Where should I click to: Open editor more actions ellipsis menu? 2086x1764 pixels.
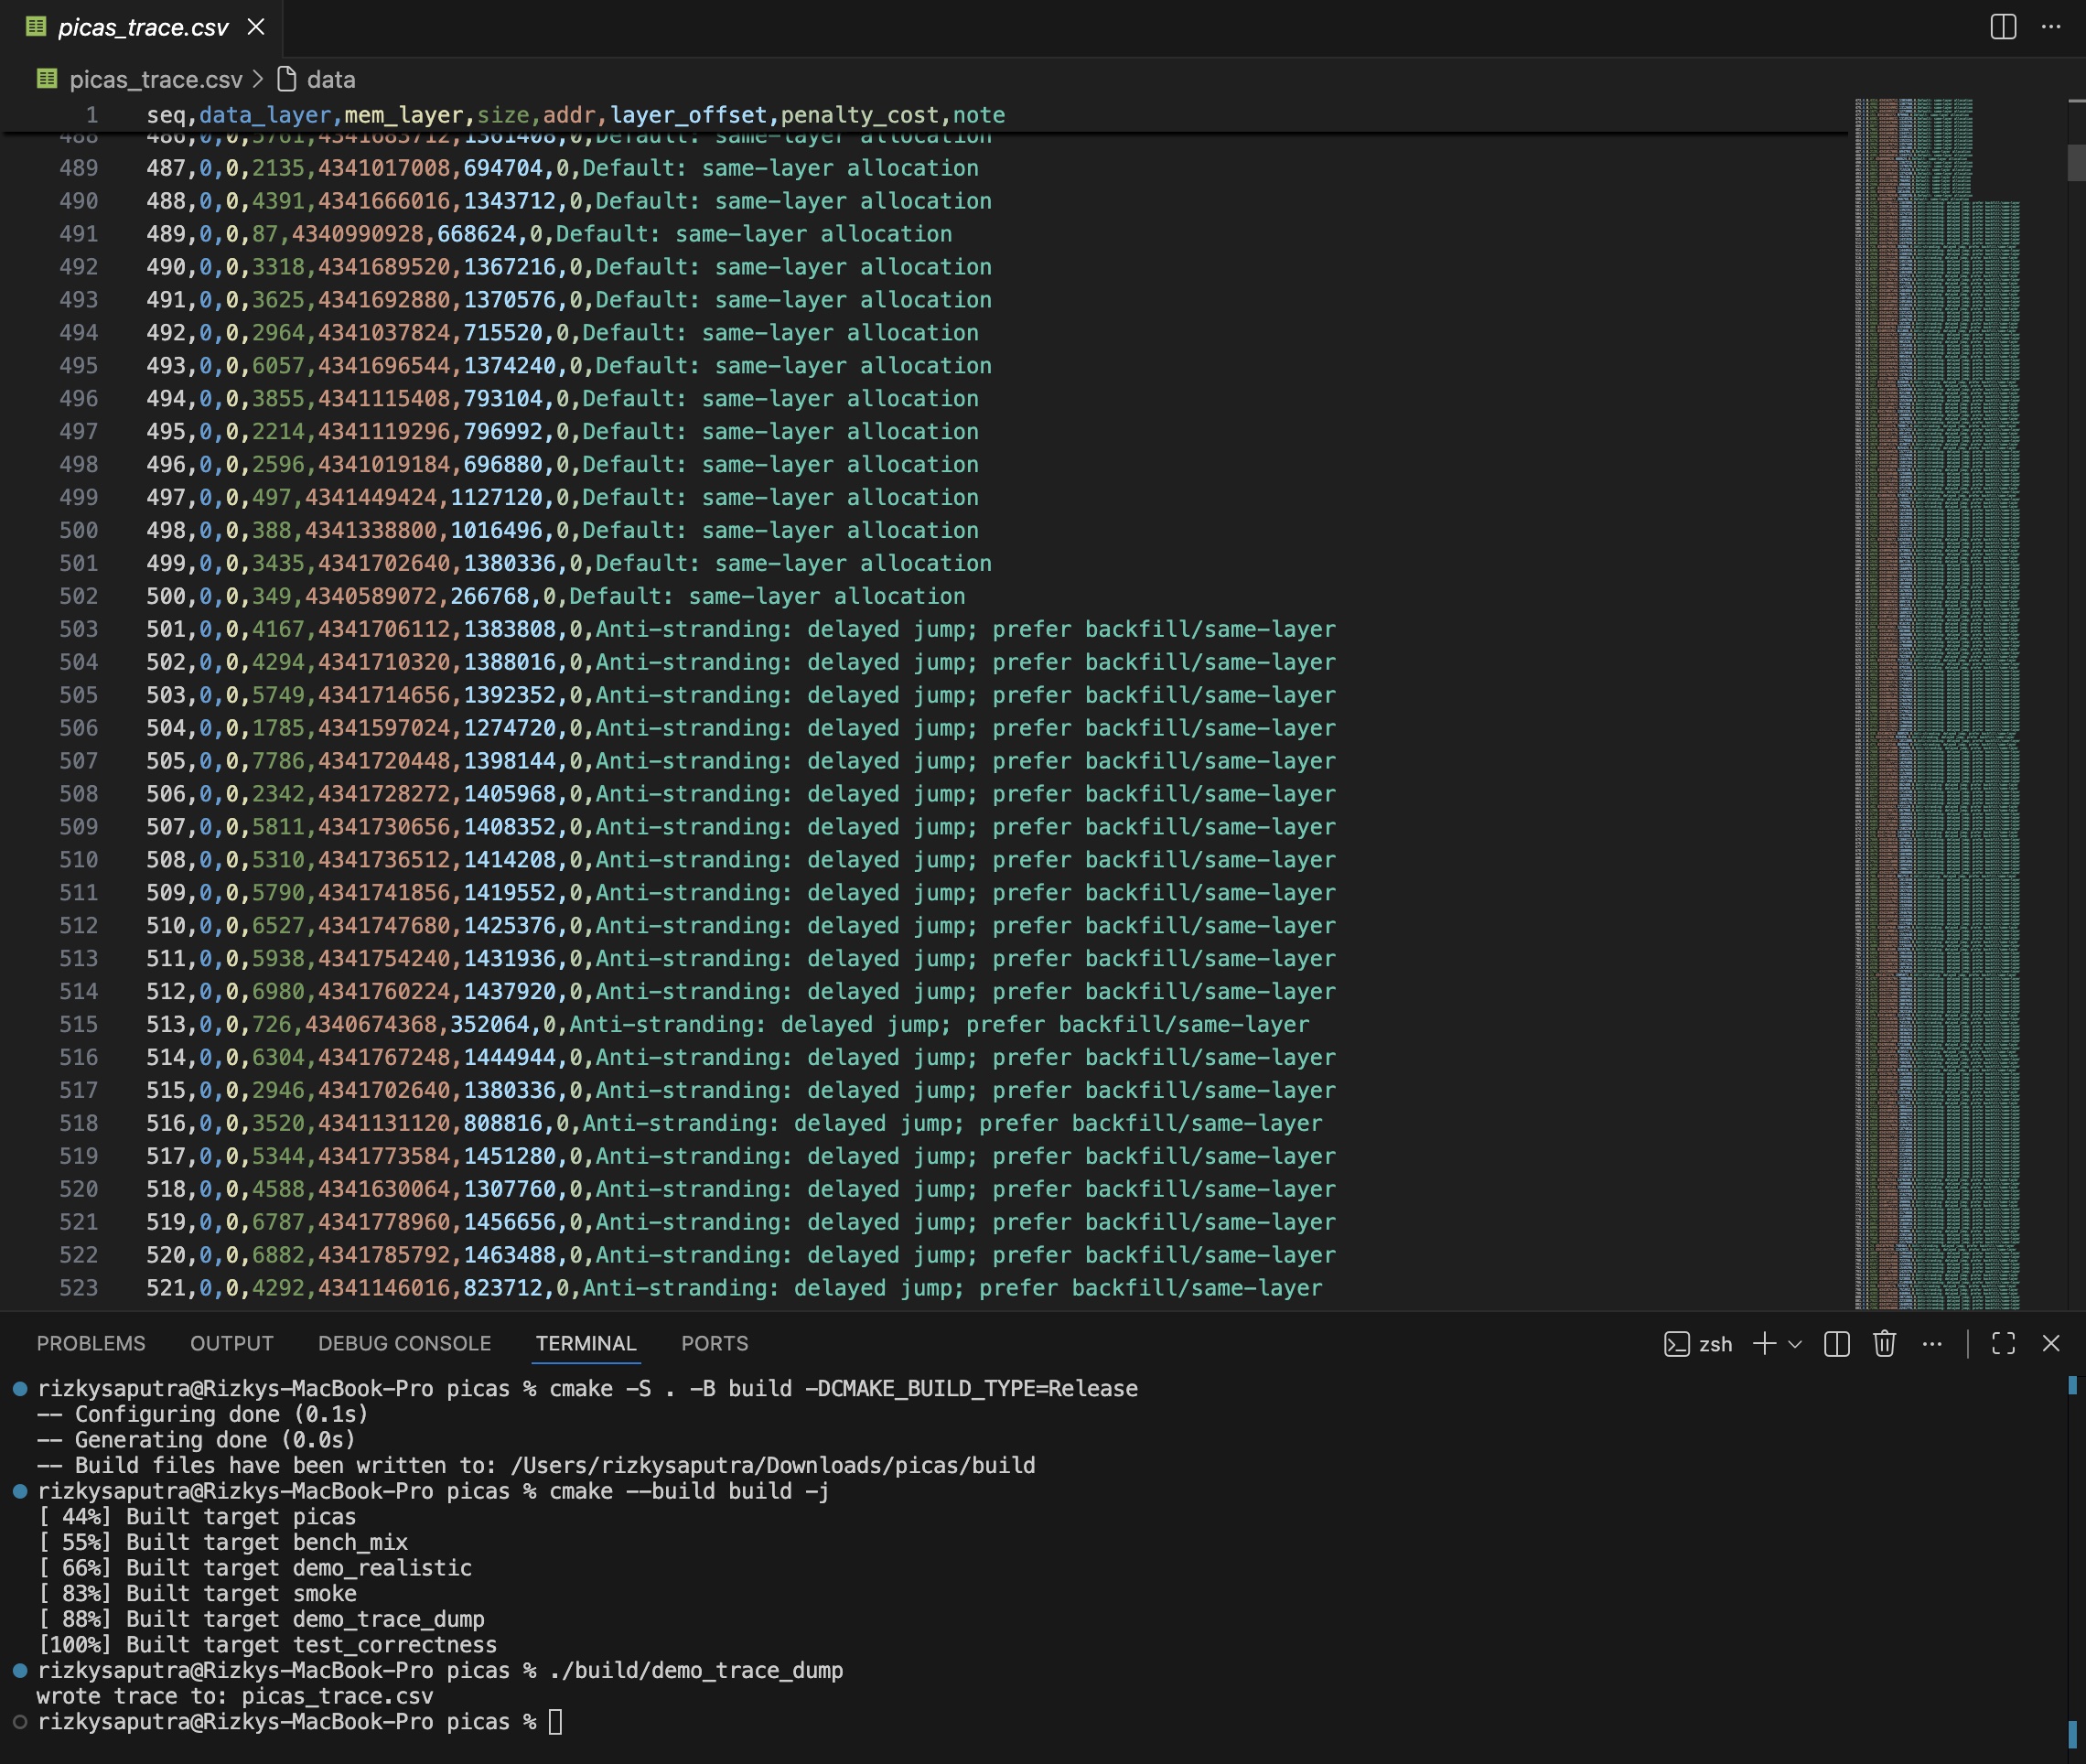click(2051, 27)
